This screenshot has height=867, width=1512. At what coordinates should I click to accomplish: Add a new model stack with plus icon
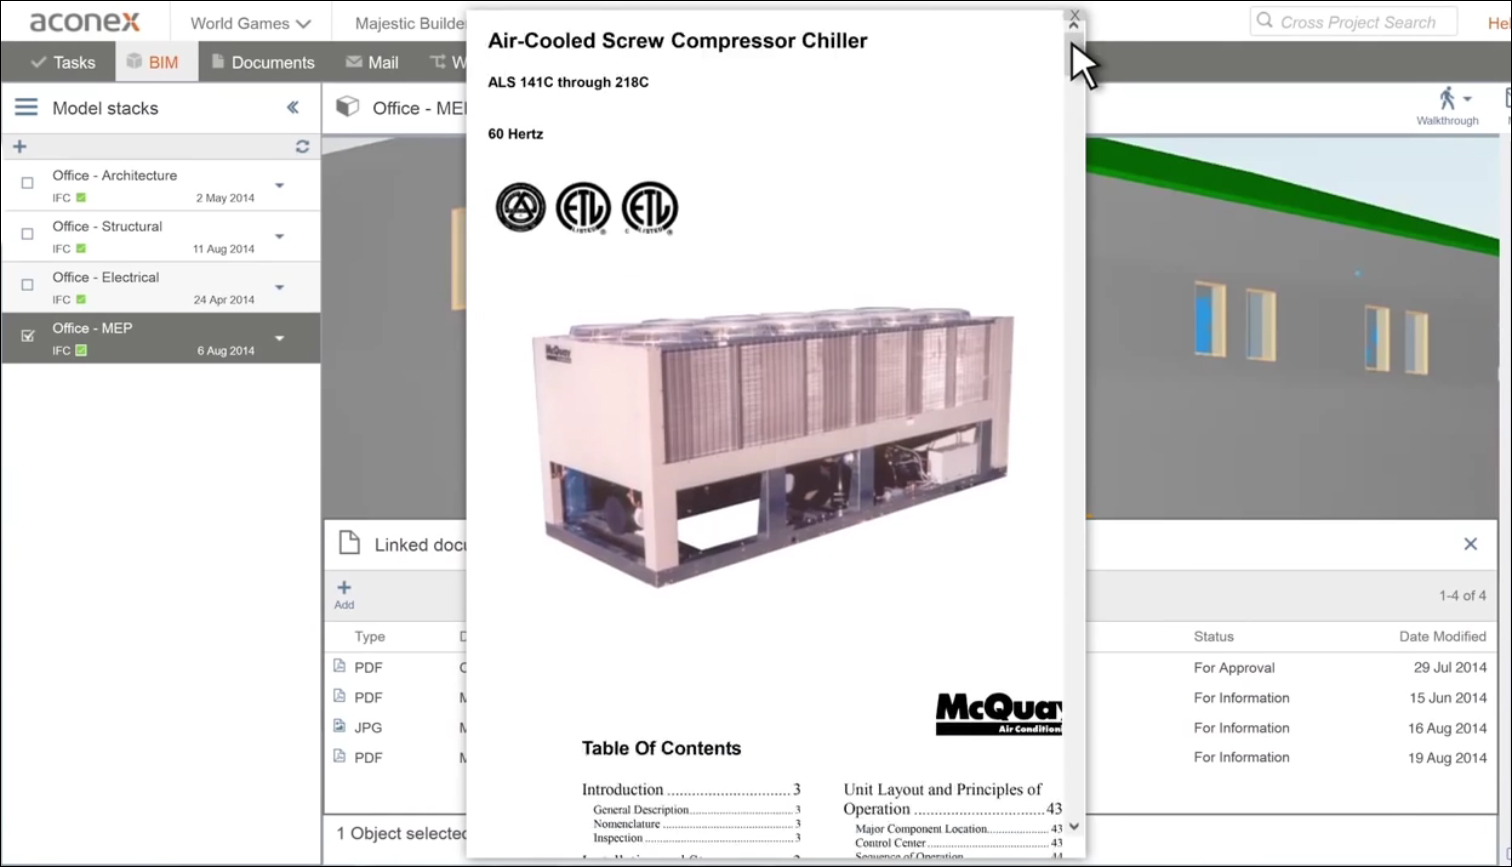(x=19, y=146)
